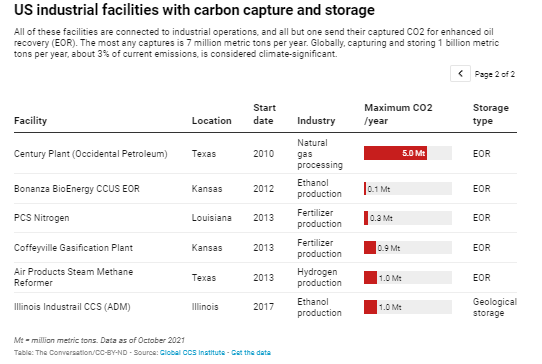Go to the previous table page
This screenshot has width=542, height=364.
coord(460,74)
